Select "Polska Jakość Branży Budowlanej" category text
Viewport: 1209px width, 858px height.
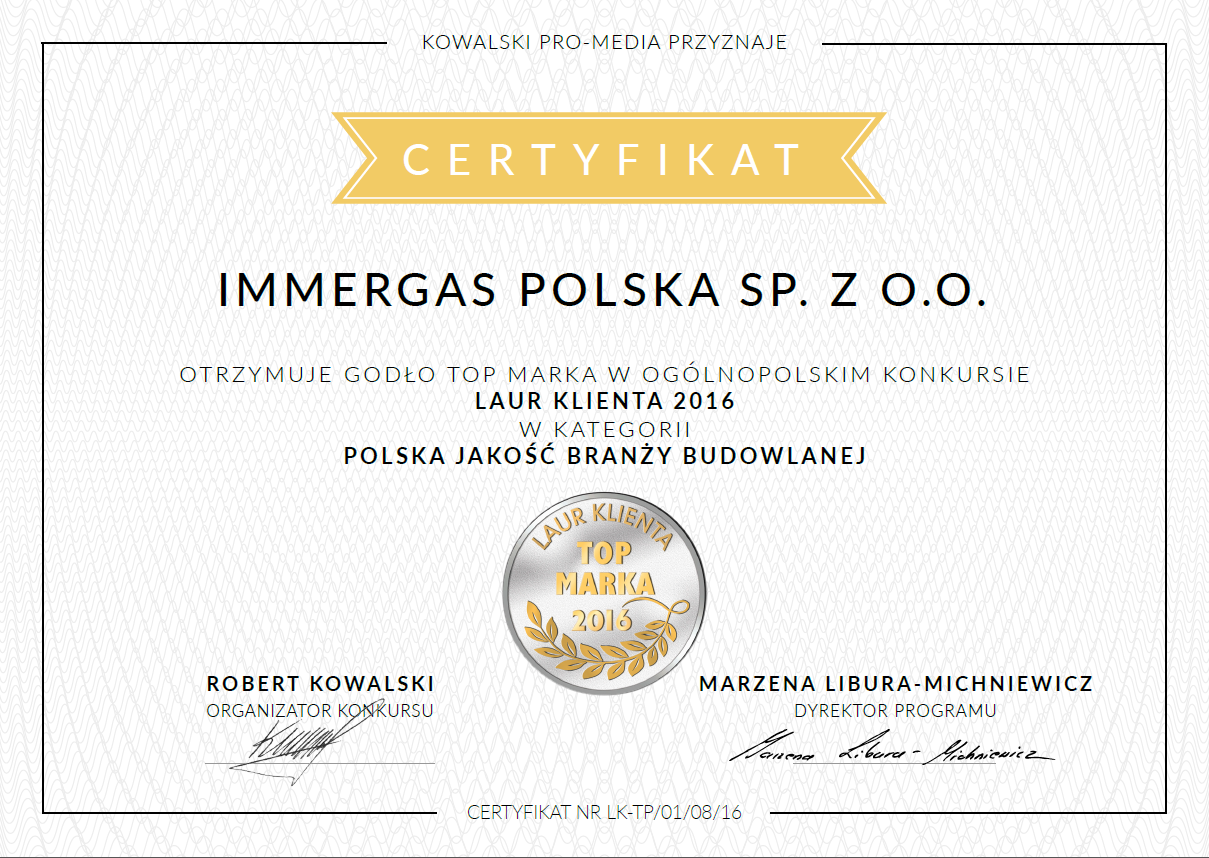[604, 455]
